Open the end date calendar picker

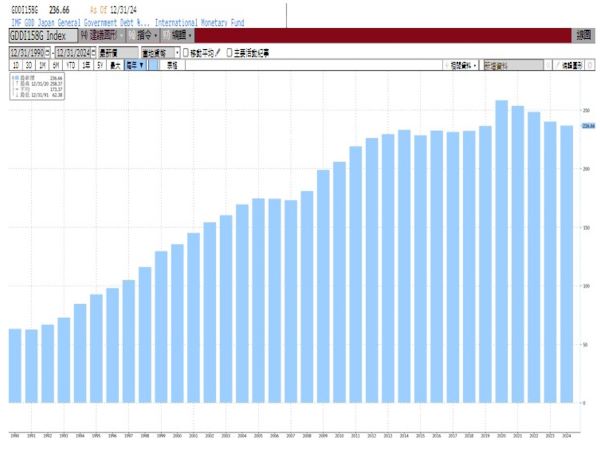tap(93, 53)
